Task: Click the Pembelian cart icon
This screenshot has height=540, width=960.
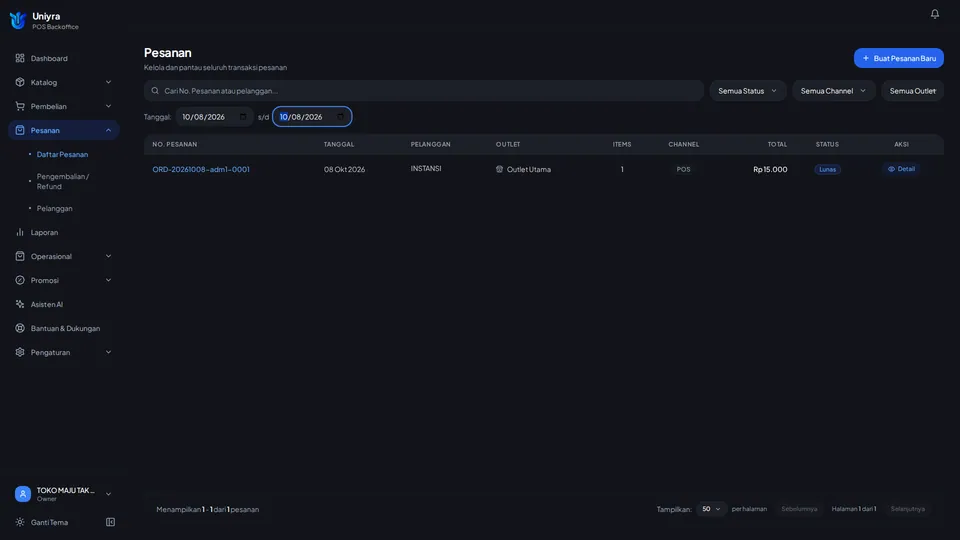Action: 20,106
